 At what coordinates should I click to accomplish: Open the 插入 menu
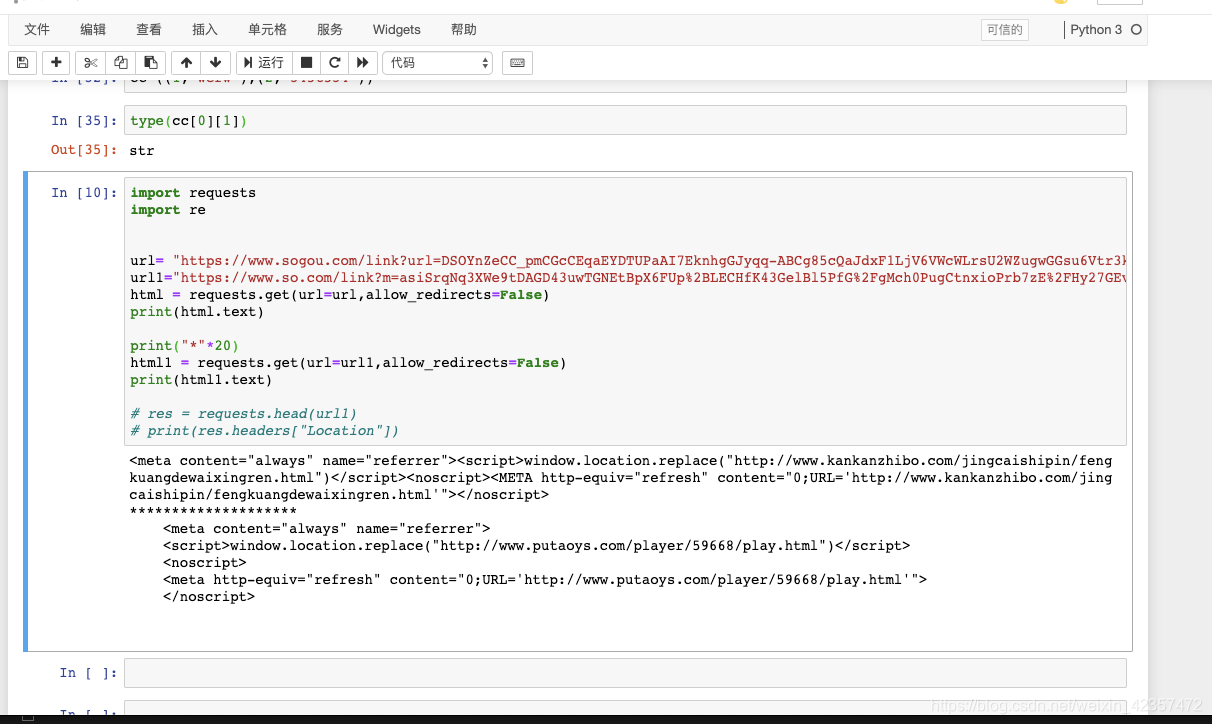(205, 30)
